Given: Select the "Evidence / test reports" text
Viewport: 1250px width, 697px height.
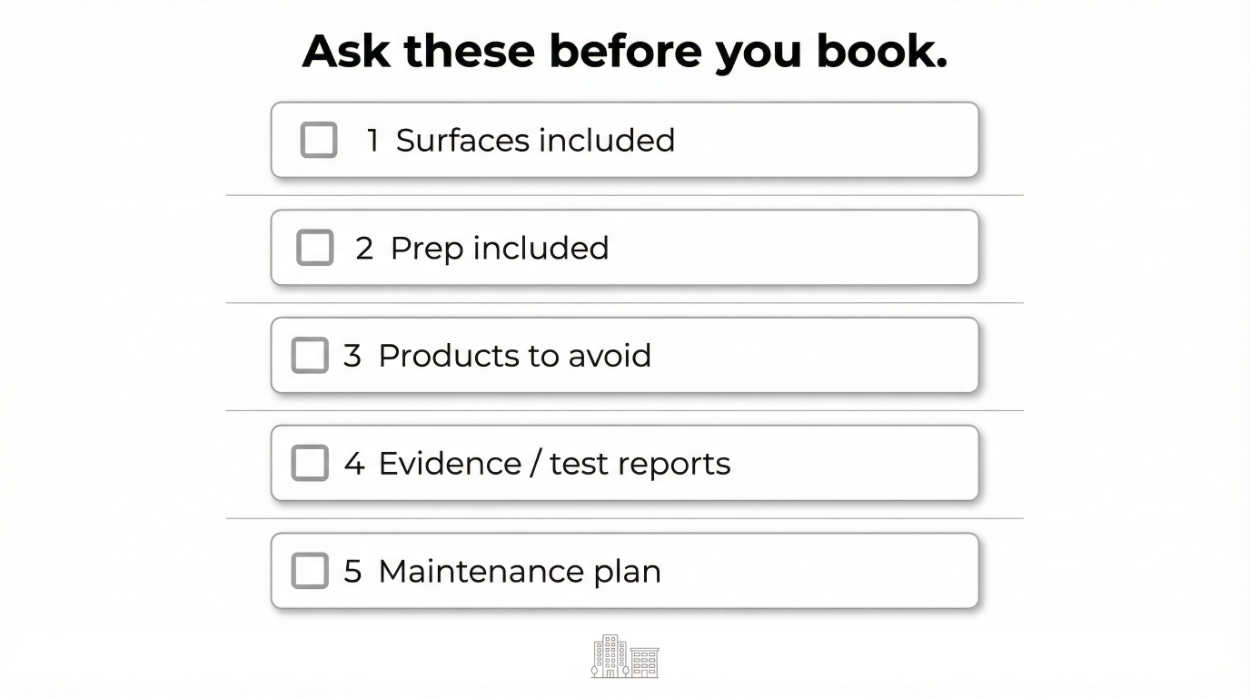Looking at the screenshot, I should click(x=554, y=463).
